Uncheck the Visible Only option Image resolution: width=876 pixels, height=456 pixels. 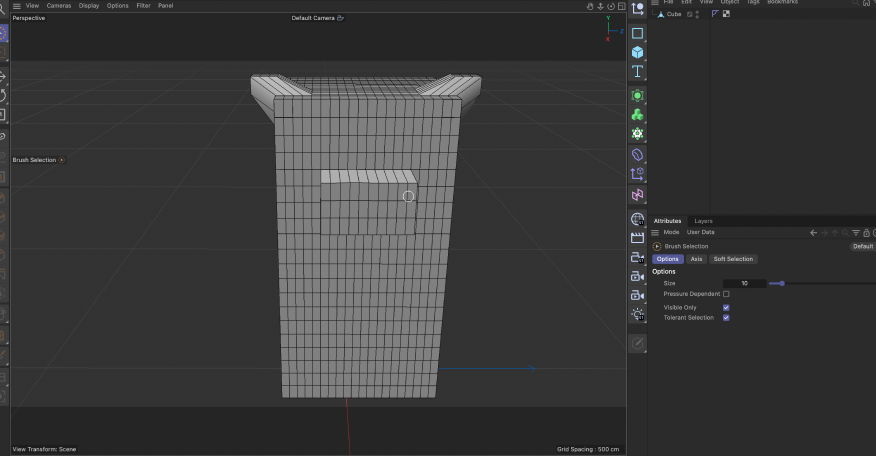pos(726,307)
